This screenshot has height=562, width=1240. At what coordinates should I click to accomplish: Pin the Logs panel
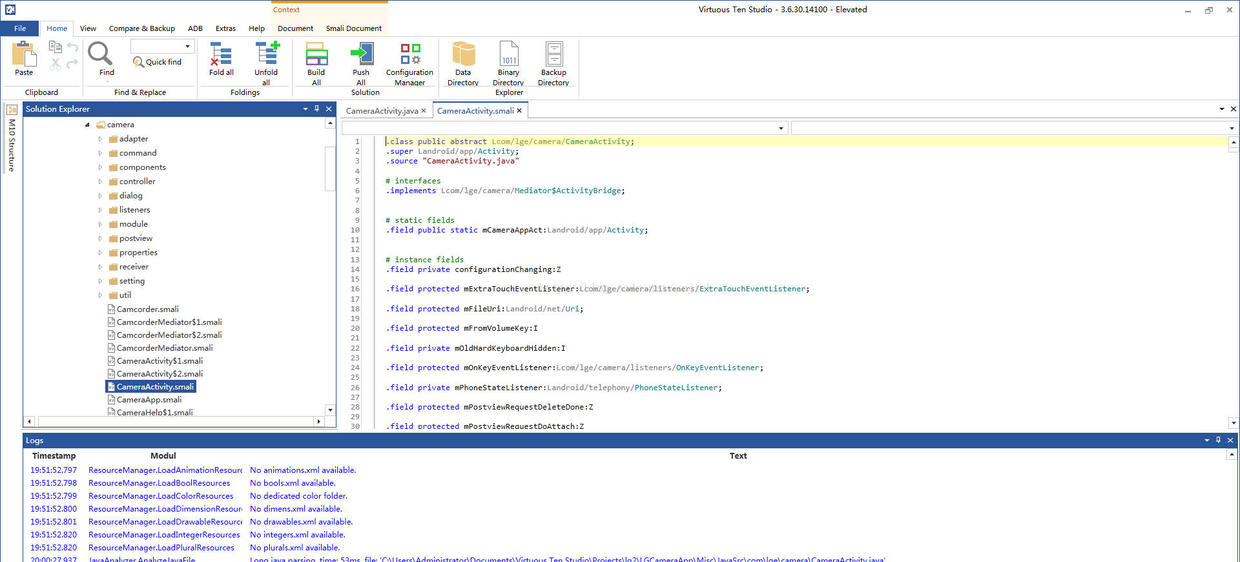[1220, 440]
